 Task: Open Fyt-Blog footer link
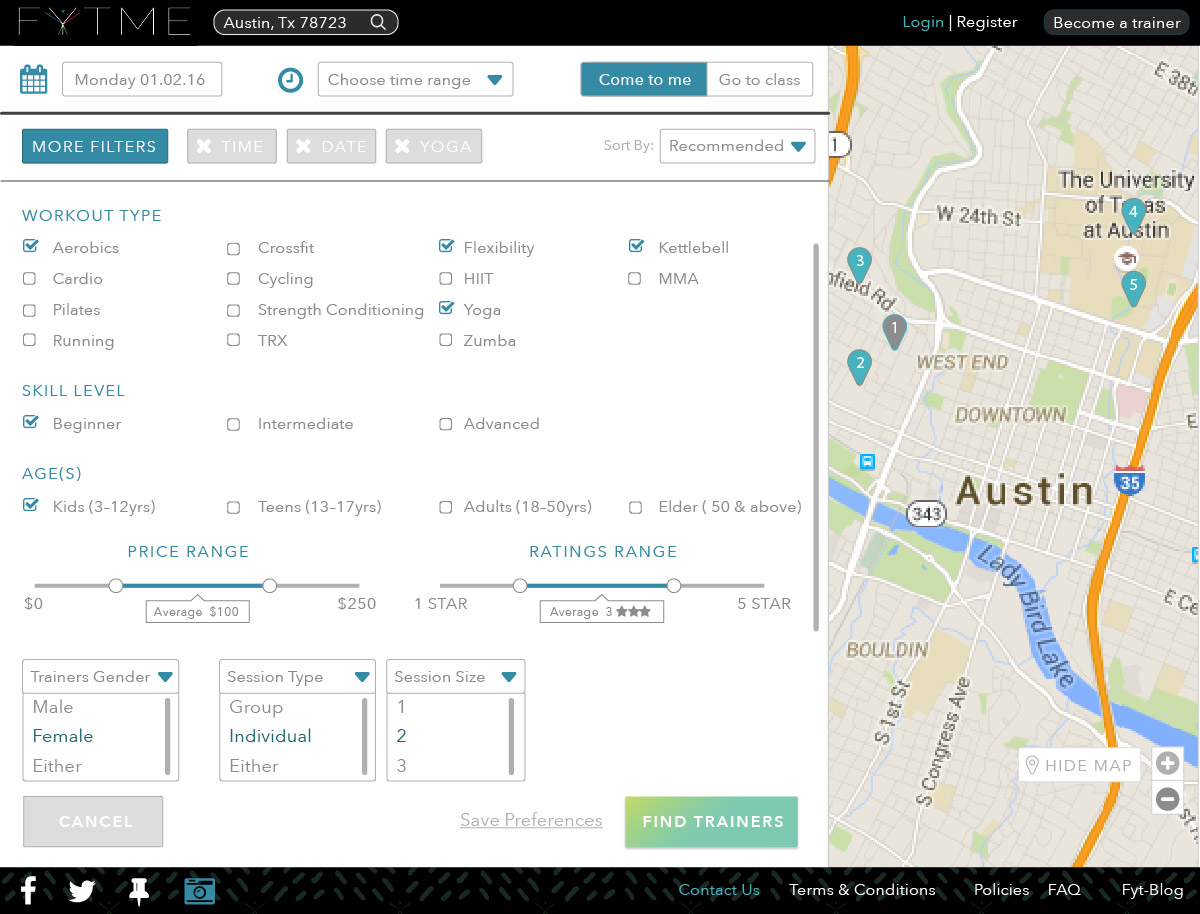click(x=1152, y=890)
